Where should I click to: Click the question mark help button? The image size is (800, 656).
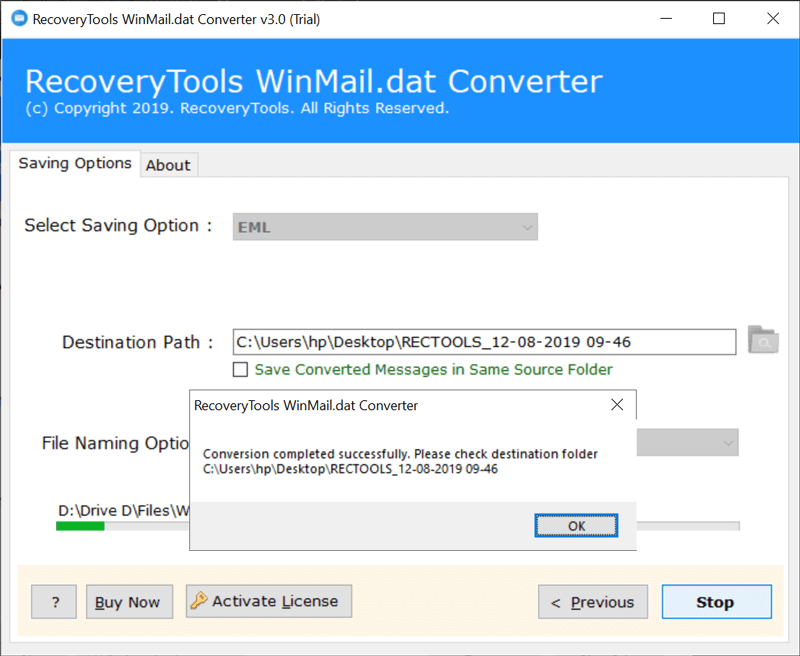54,602
